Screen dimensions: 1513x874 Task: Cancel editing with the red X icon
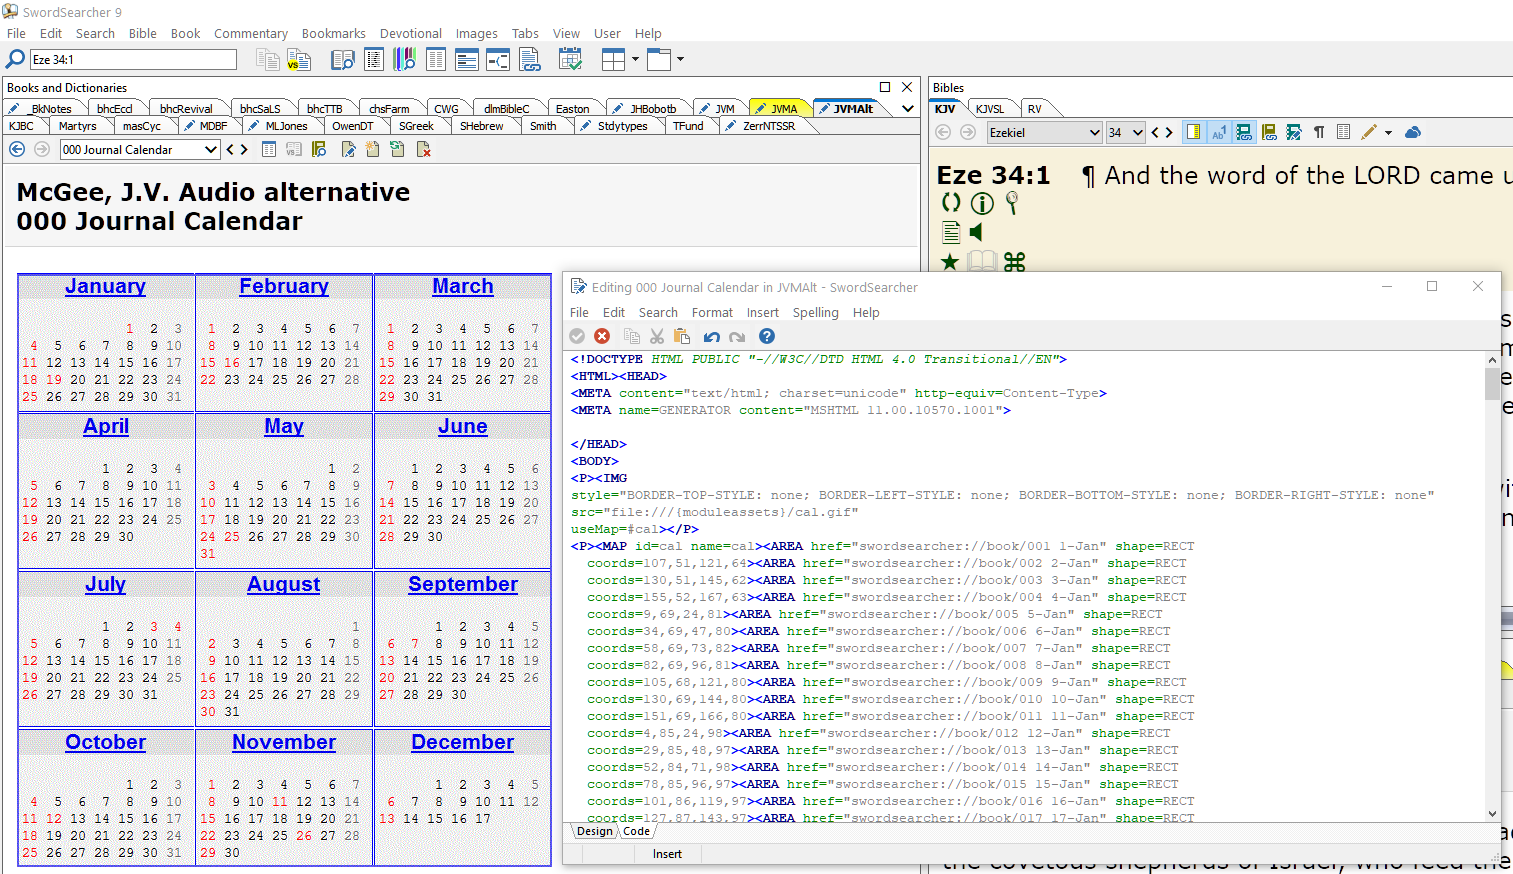tap(602, 336)
